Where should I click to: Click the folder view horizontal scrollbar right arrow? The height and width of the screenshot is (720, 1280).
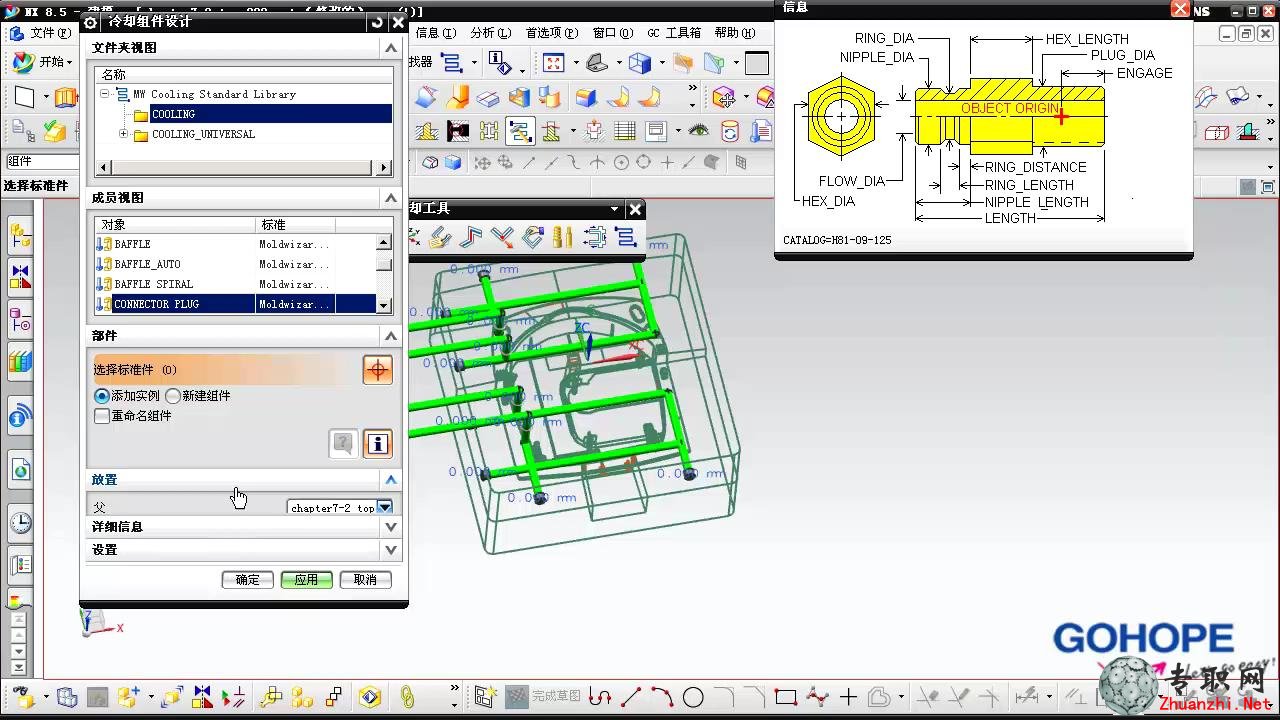point(384,168)
